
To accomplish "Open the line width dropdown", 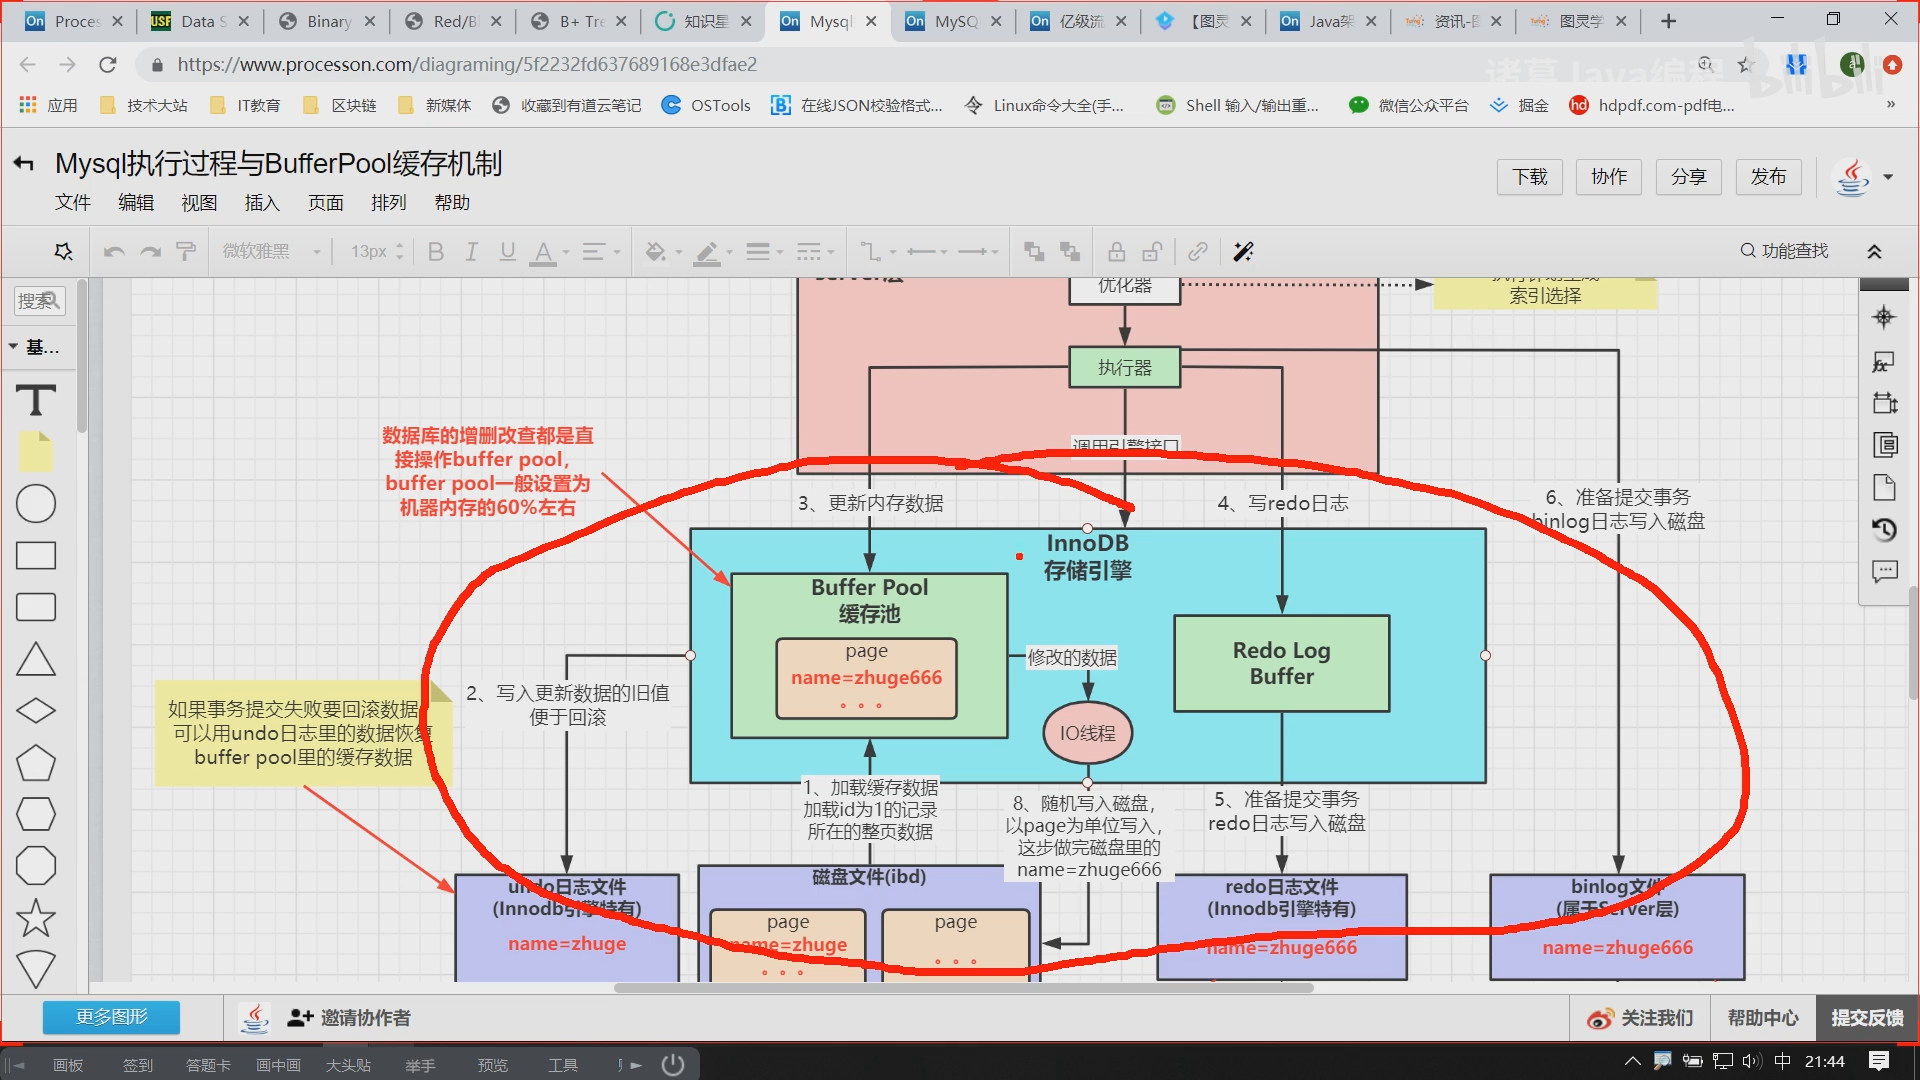I will tap(764, 252).
